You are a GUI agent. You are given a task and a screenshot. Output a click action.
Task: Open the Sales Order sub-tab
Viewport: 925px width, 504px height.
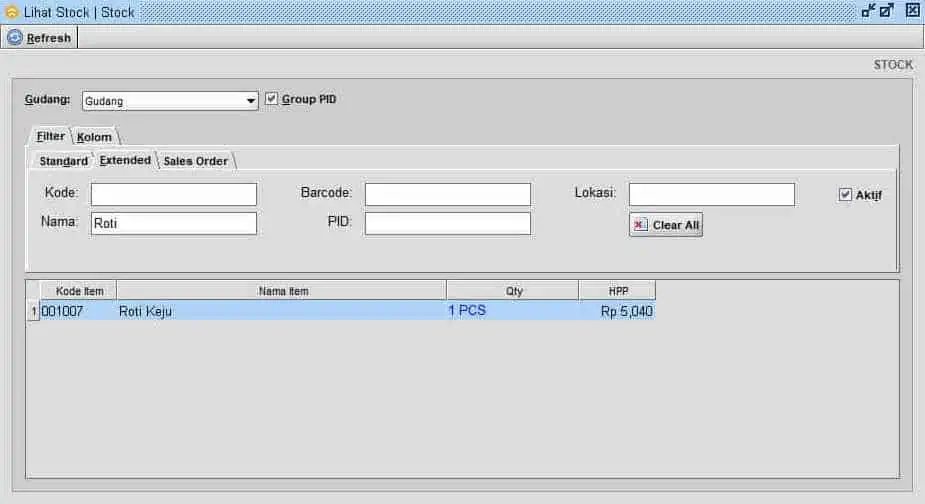coord(195,161)
